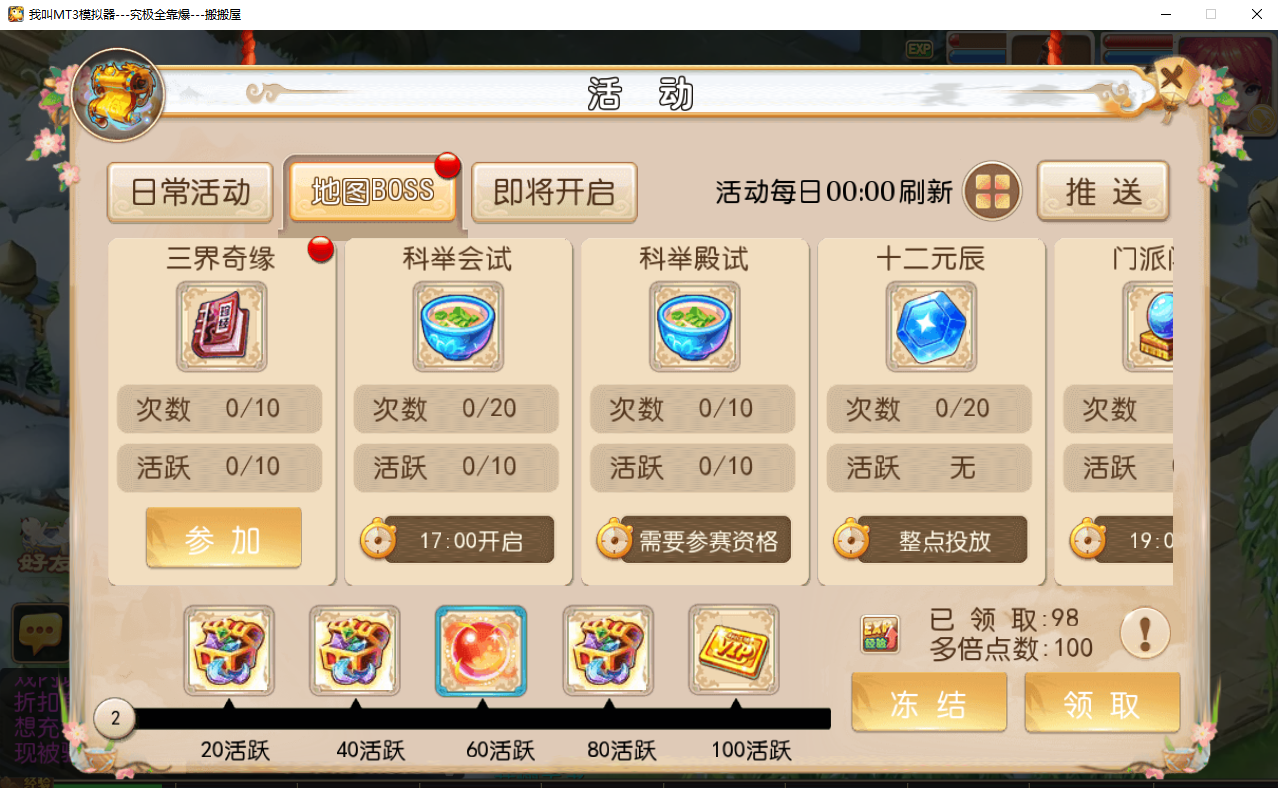1278x788 pixels.
Task: Click the 参加 button for 三界奇缘
Action: coord(224,538)
